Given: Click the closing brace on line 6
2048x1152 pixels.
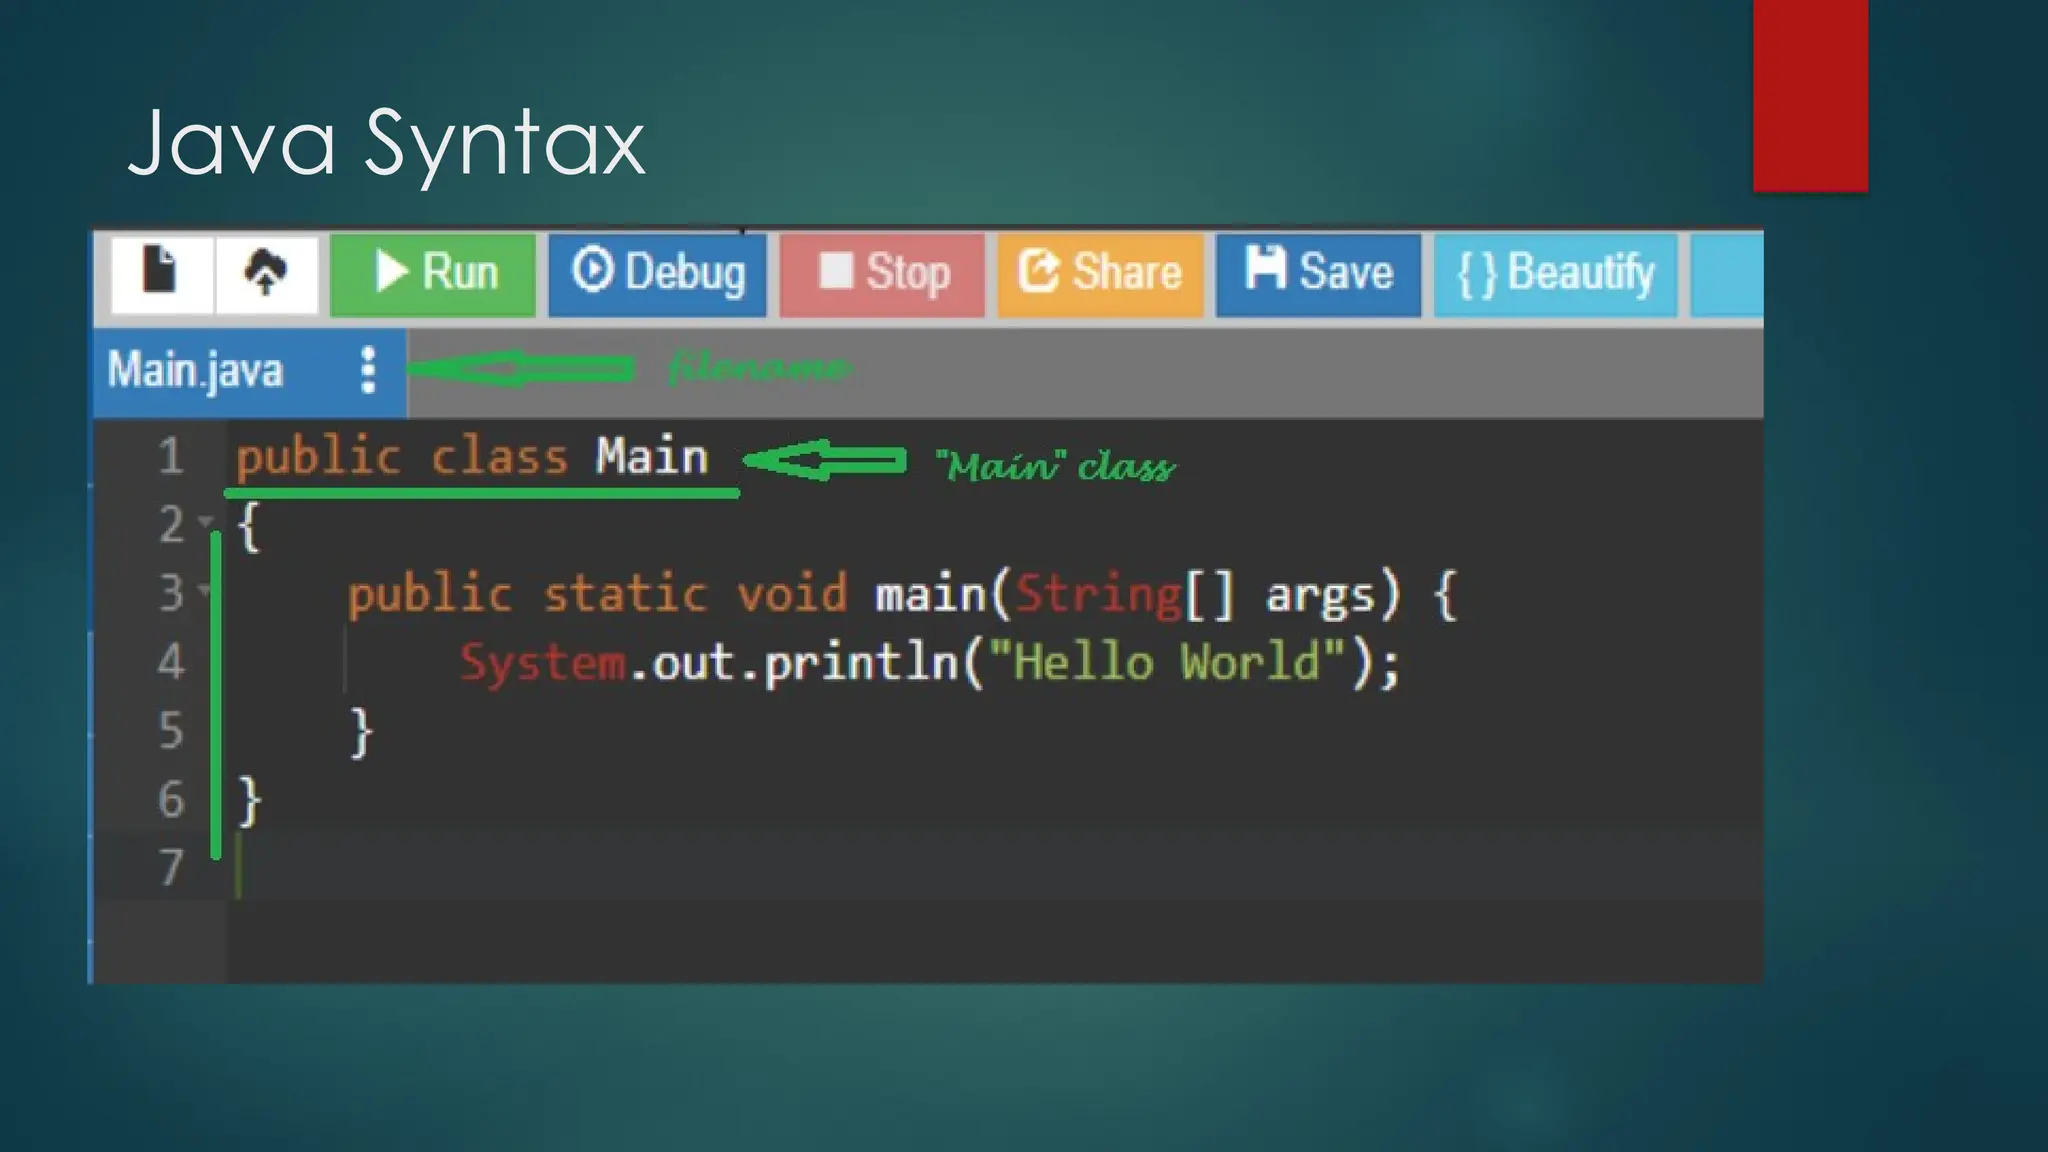Looking at the screenshot, I should (250, 802).
